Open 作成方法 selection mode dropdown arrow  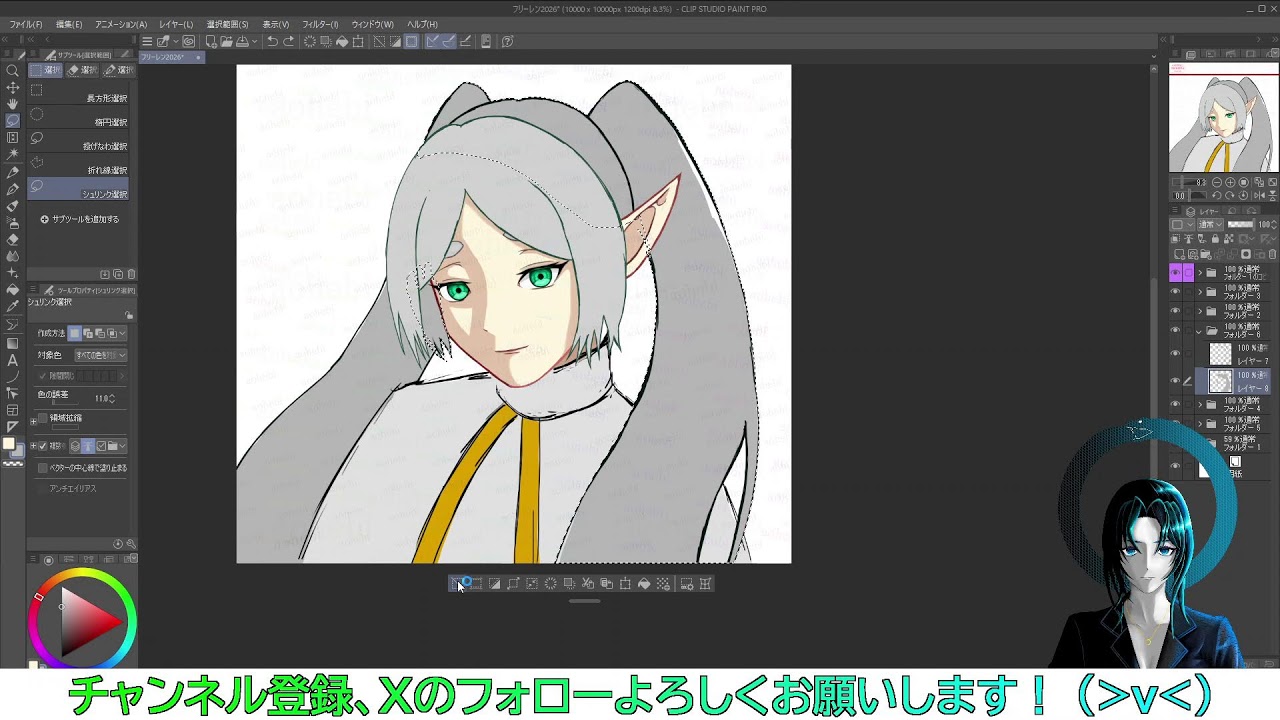click(x=124, y=333)
